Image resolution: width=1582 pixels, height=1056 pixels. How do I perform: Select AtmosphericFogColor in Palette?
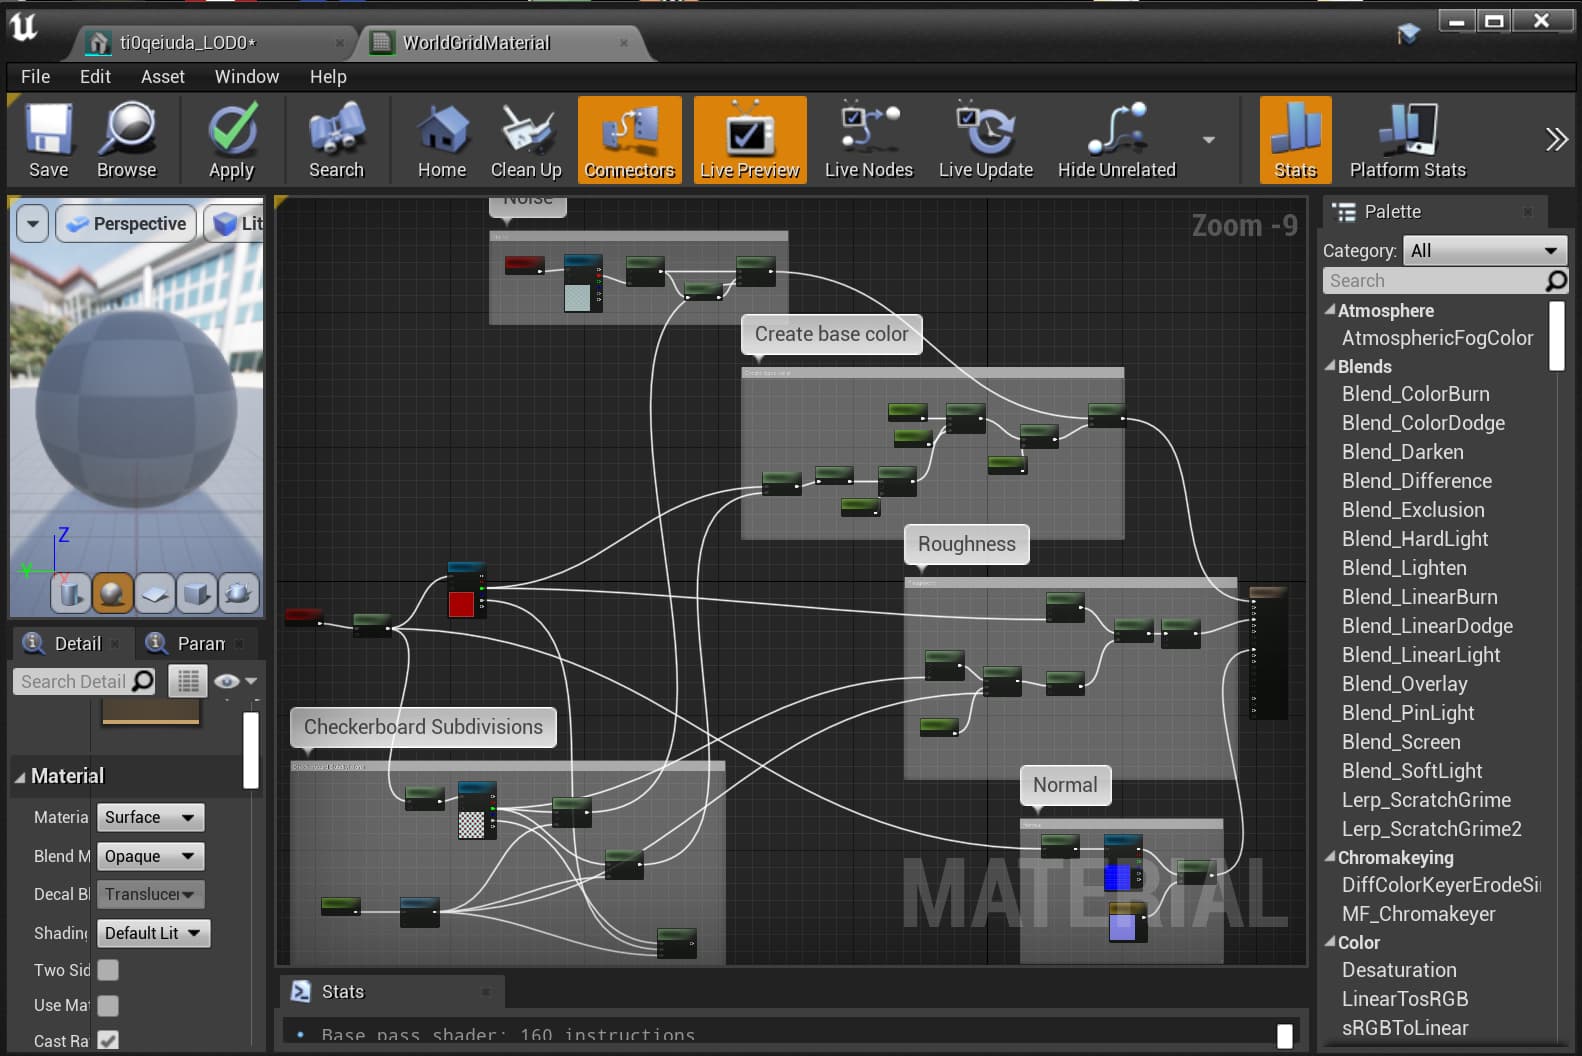click(x=1437, y=338)
